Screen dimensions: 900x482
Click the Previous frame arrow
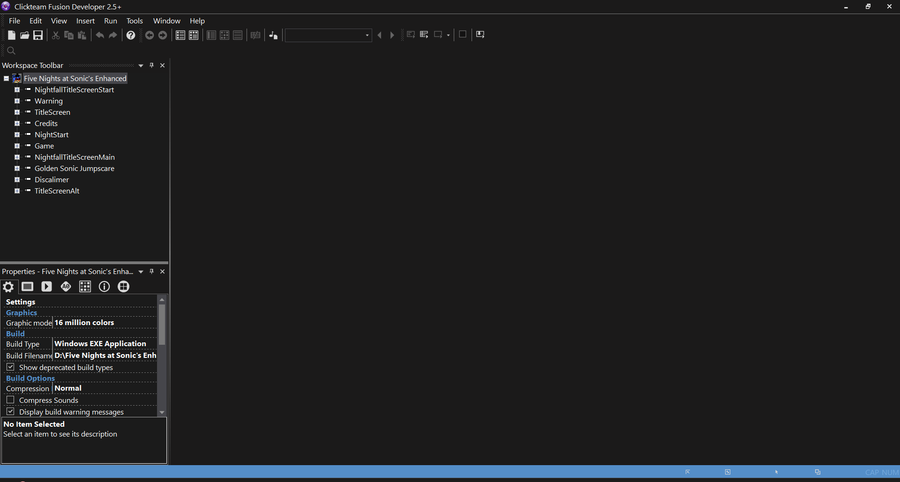379,36
